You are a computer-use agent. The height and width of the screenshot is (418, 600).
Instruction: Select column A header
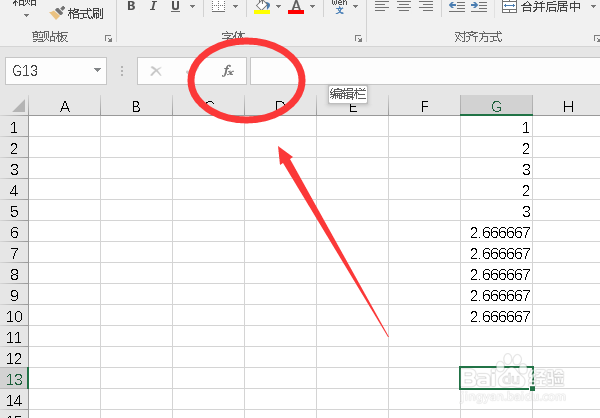65,106
